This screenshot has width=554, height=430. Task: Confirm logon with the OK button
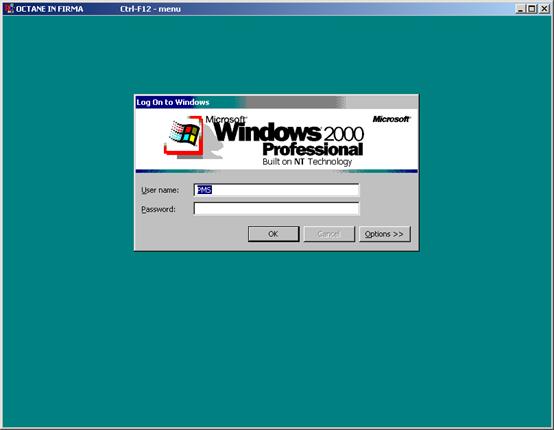click(273, 234)
